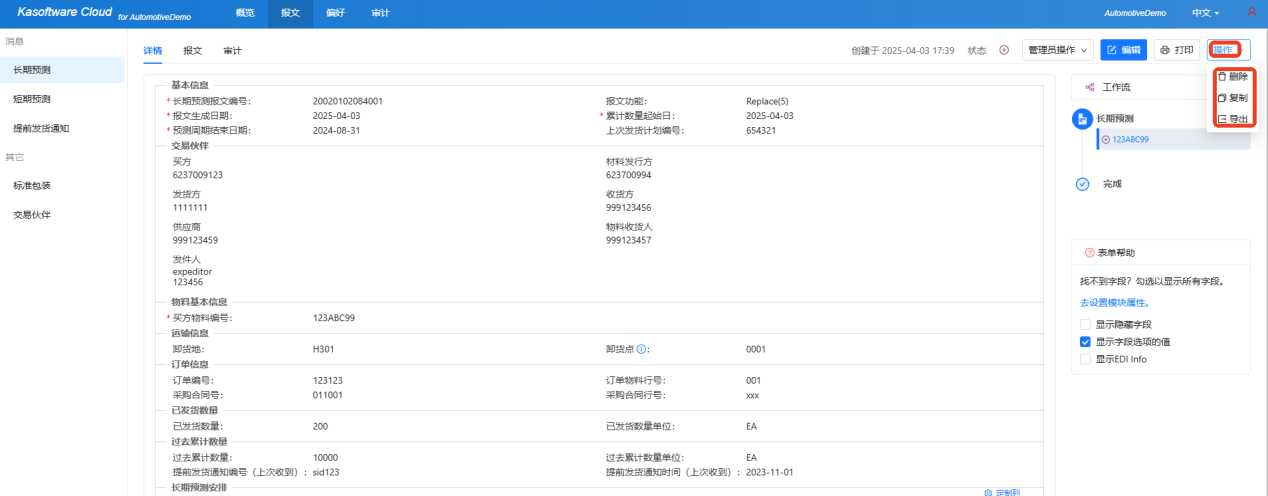Enable the 显示隐藏字段 checkbox
The width and height of the screenshot is (1268, 496).
point(1086,324)
